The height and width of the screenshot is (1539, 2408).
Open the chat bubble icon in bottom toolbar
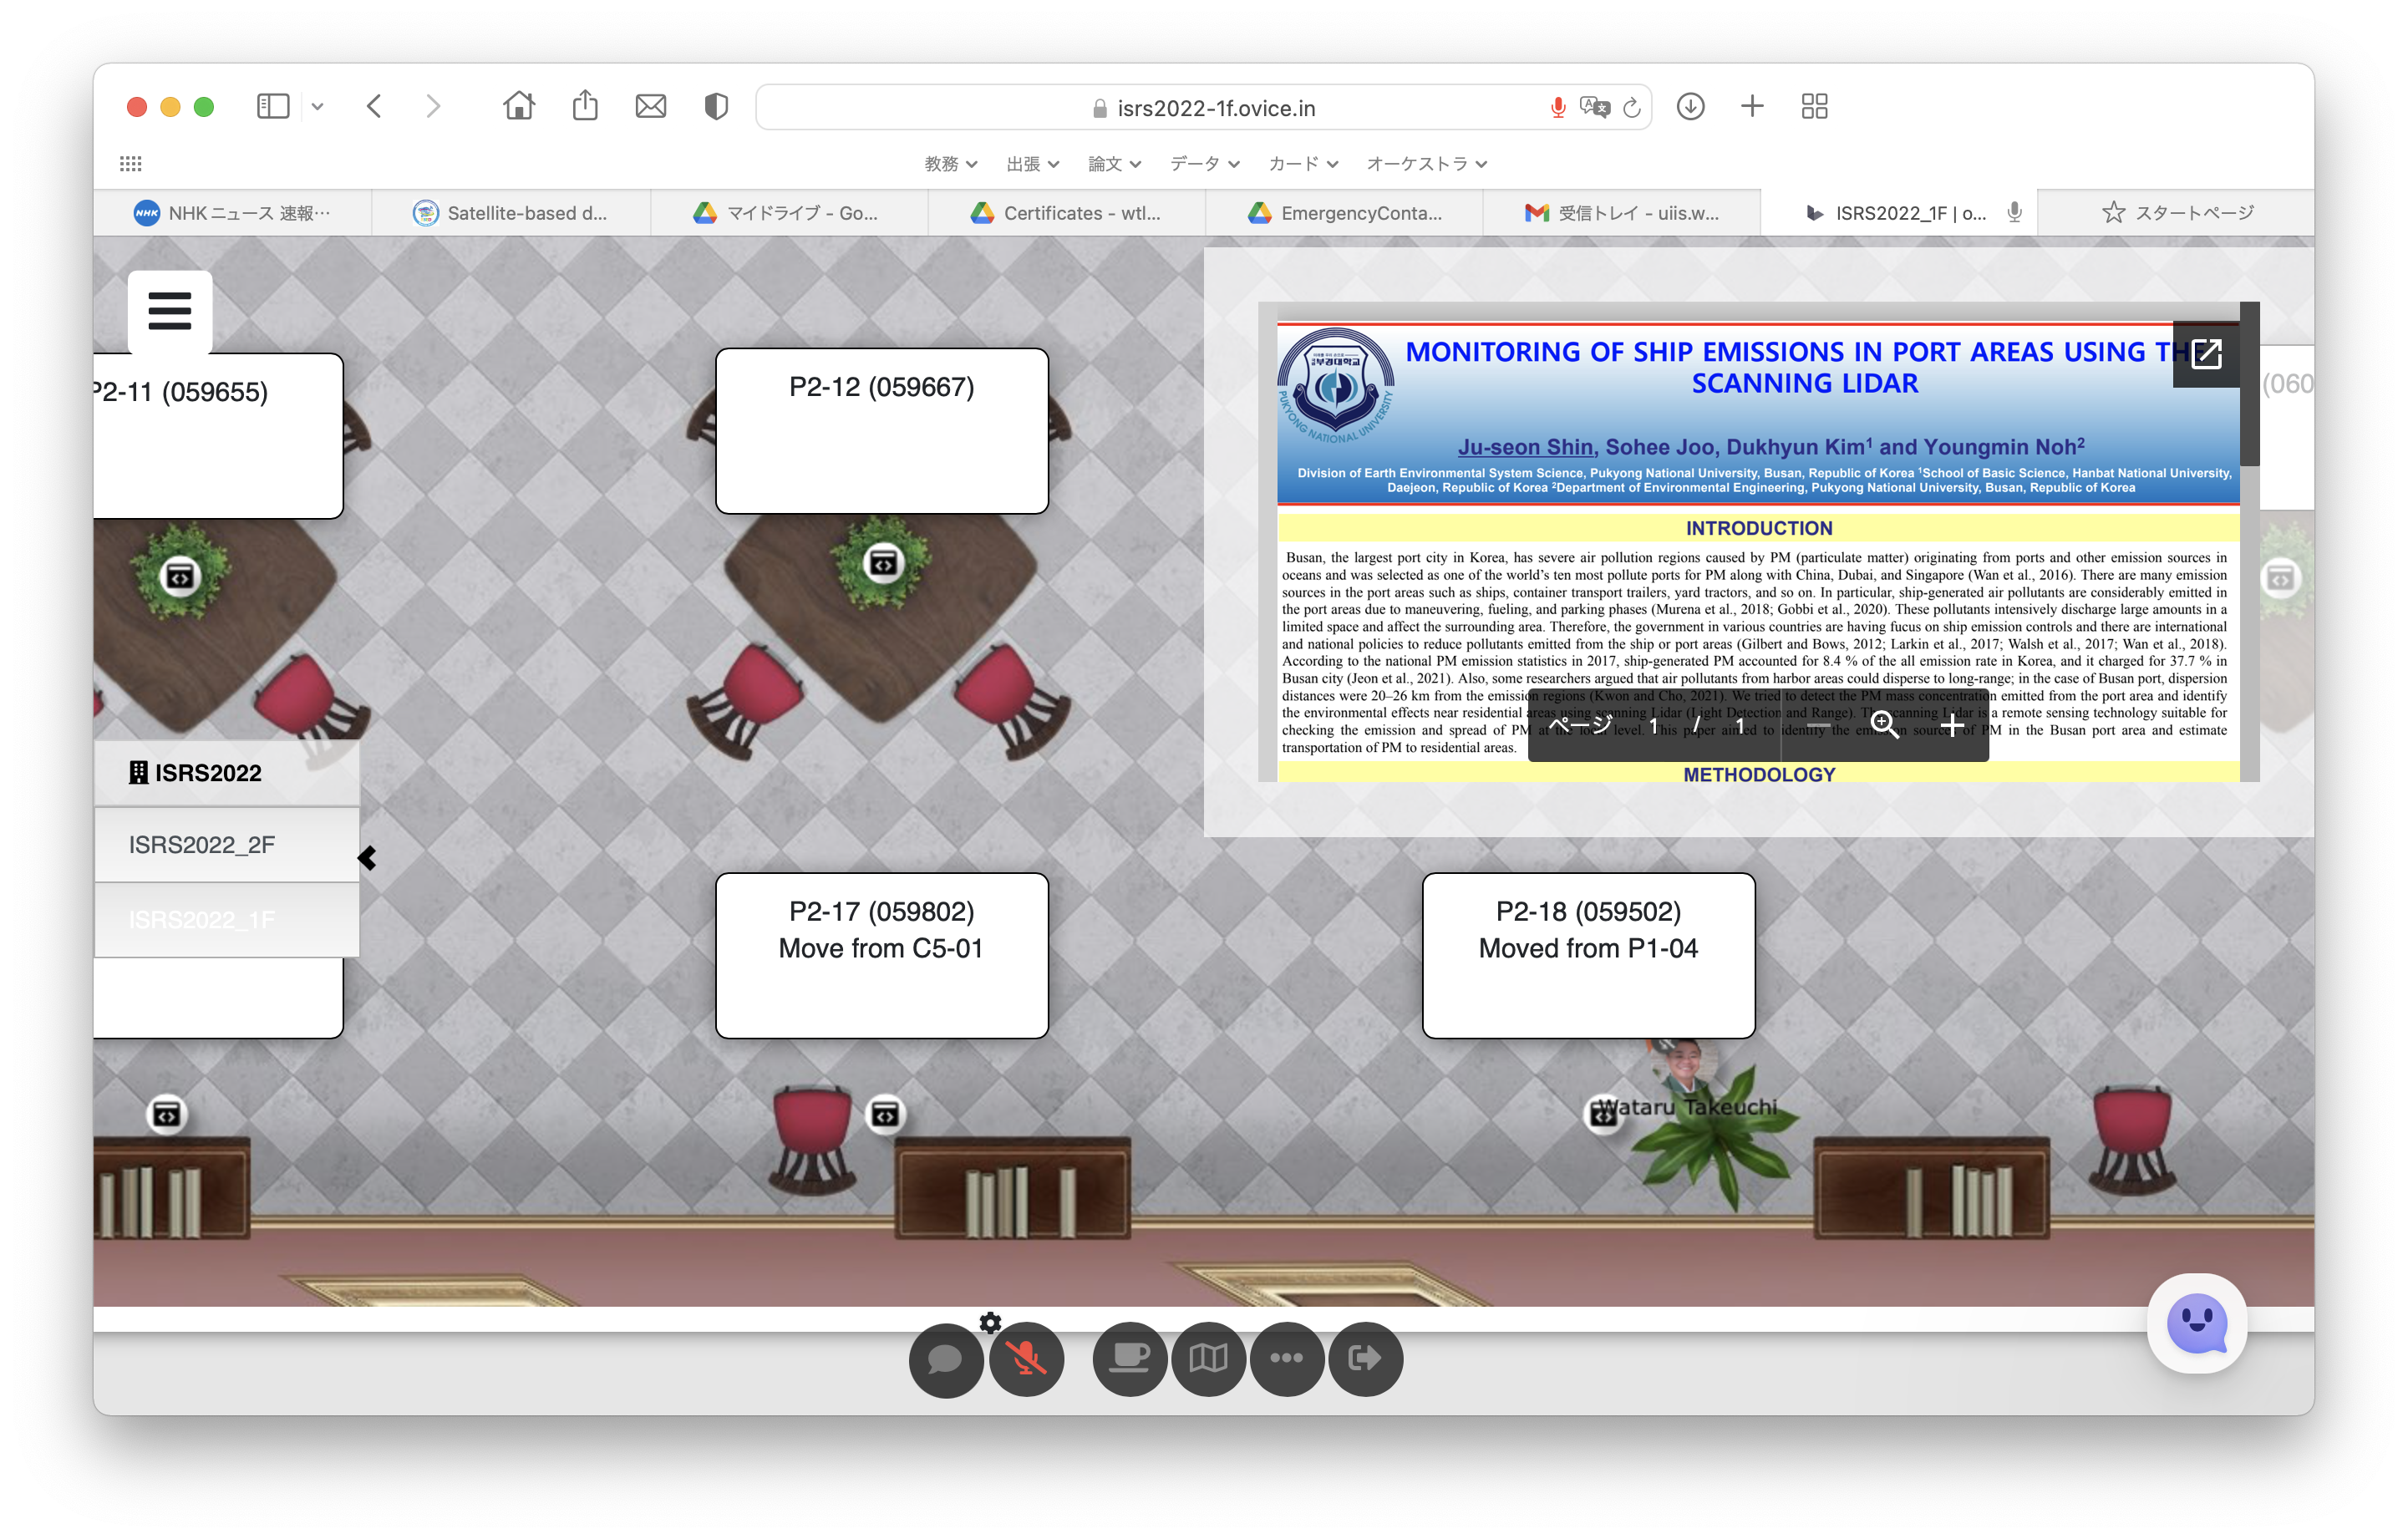click(x=945, y=1359)
